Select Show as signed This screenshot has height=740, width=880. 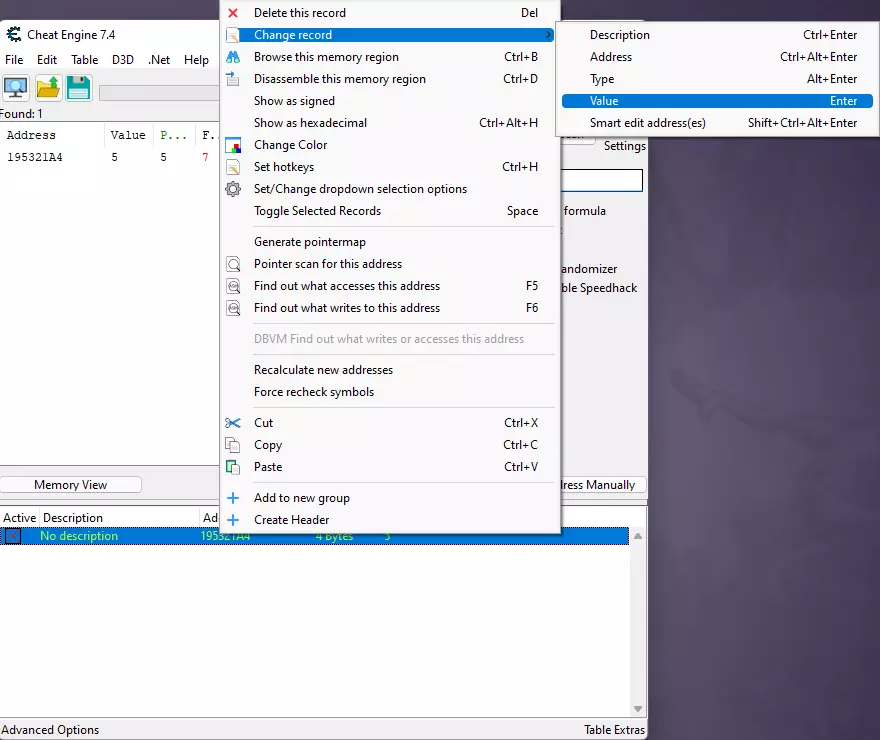pos(390,101)
